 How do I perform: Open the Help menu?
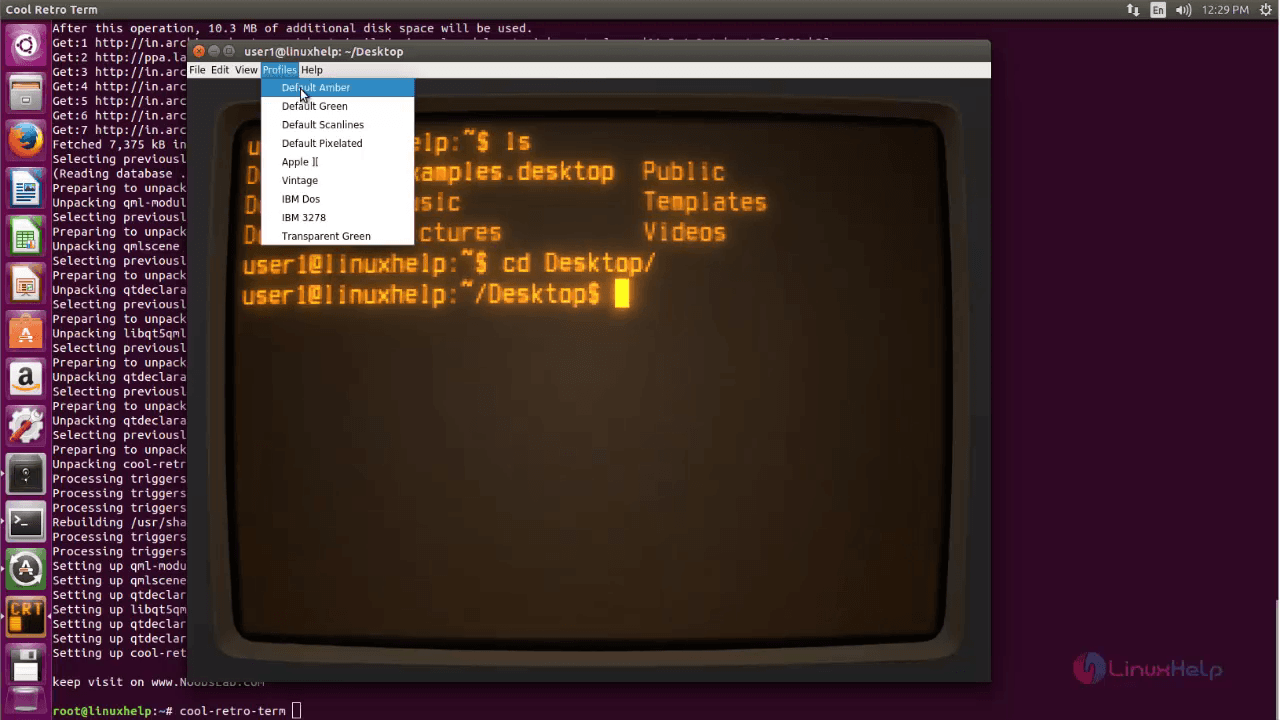point(312,70)
